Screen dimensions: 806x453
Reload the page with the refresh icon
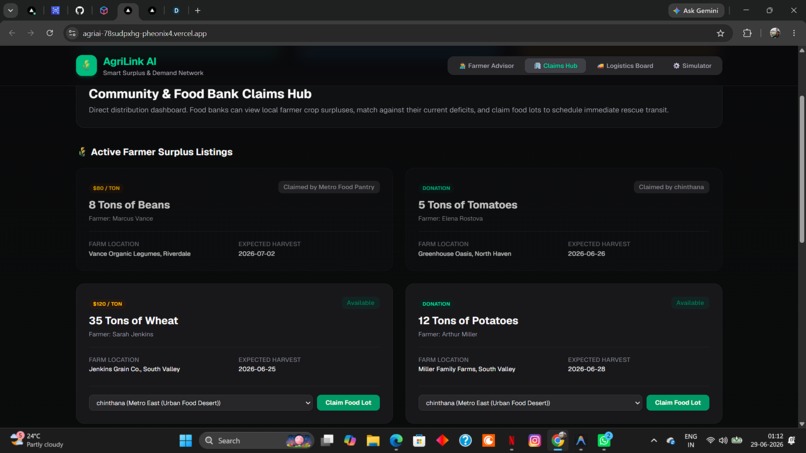coord(49,33)
